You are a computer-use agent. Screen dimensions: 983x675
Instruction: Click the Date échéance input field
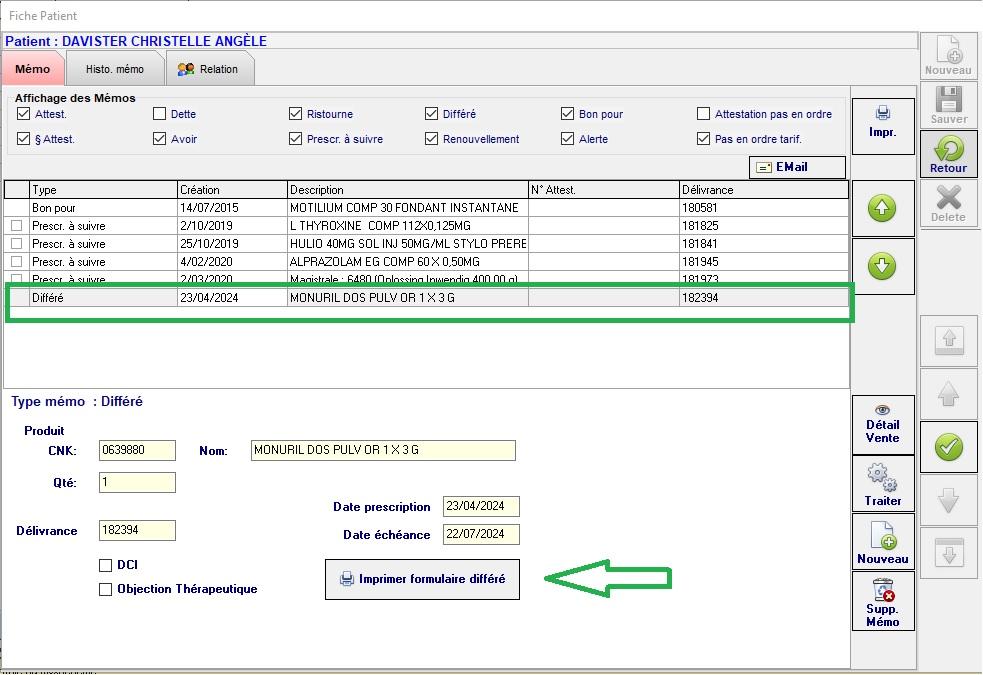pyautogui.click(x=481, y=534)
